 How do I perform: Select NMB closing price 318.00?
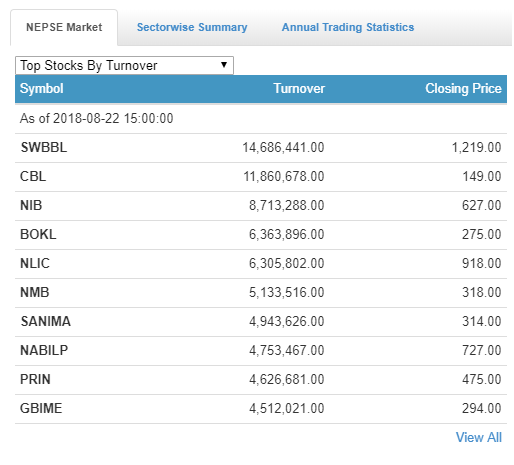482,292
